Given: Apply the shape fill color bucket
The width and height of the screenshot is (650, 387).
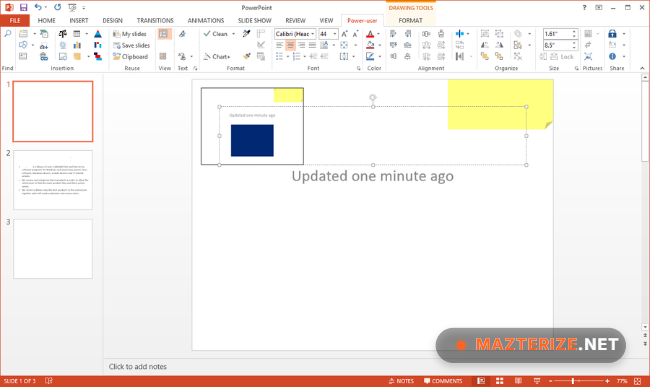Looking at the screenshot, I should pyautogui.click(x=370, y=45).
